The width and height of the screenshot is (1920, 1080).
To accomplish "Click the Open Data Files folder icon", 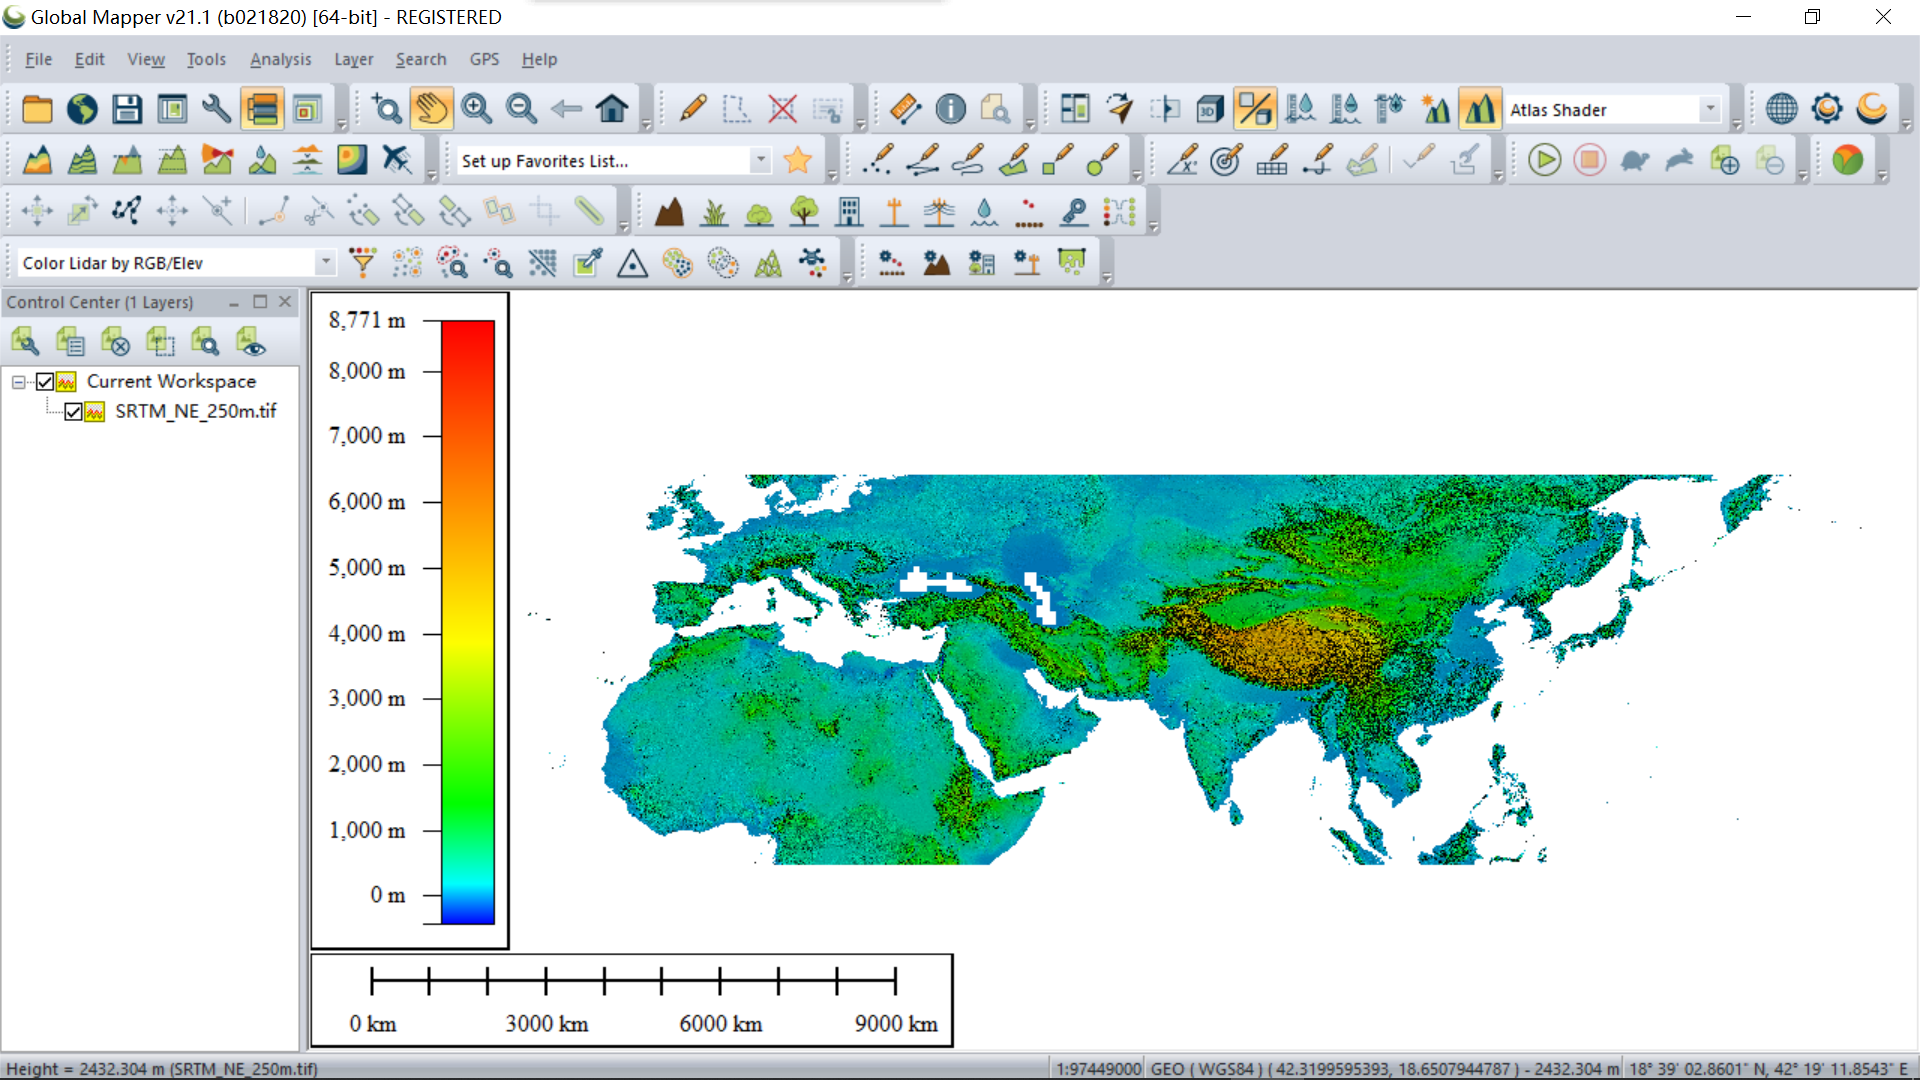I will pyautogui.click(x=37, y=109).
